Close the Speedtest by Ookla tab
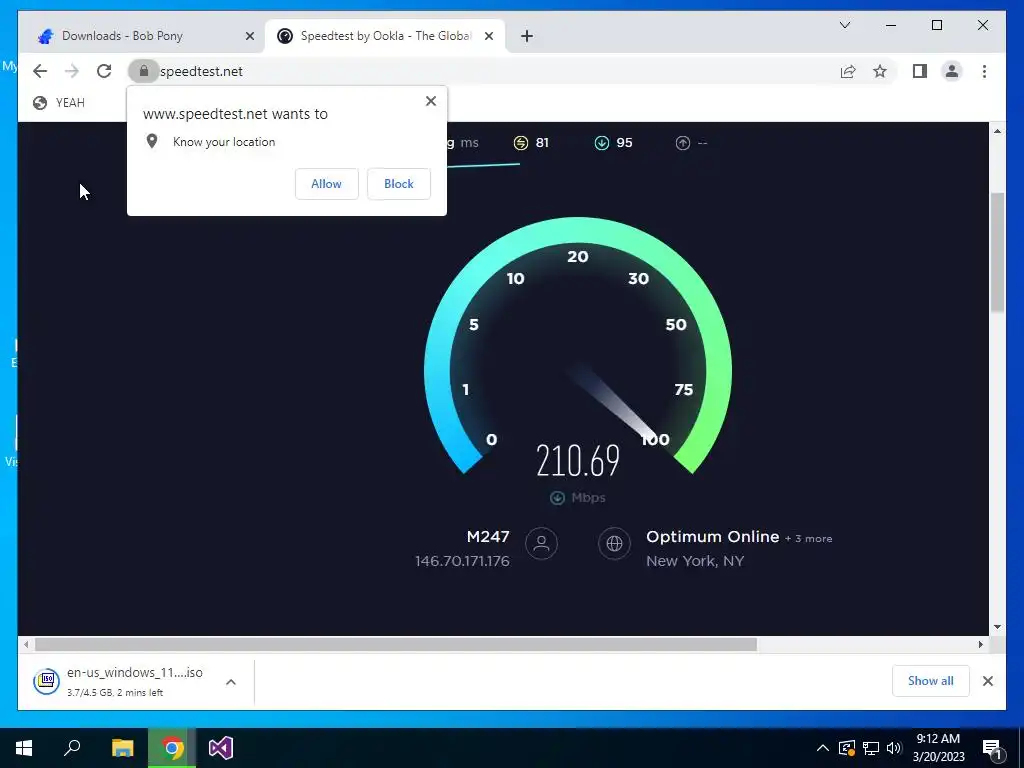 (x=488, y=37)
